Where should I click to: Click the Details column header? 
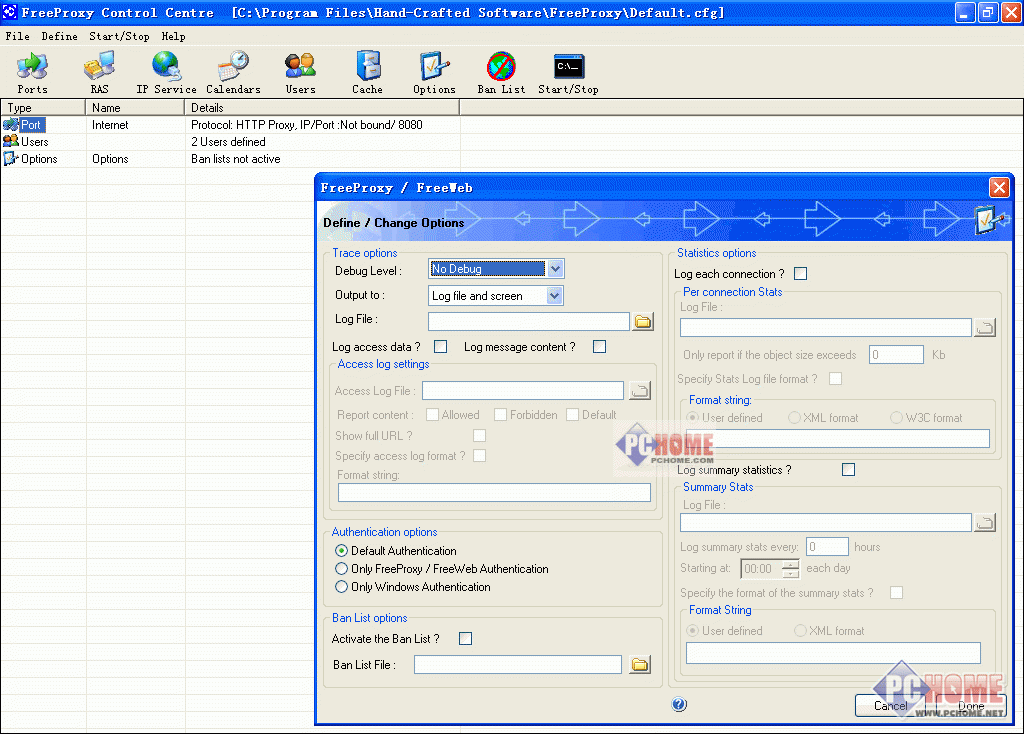[323, 108]
